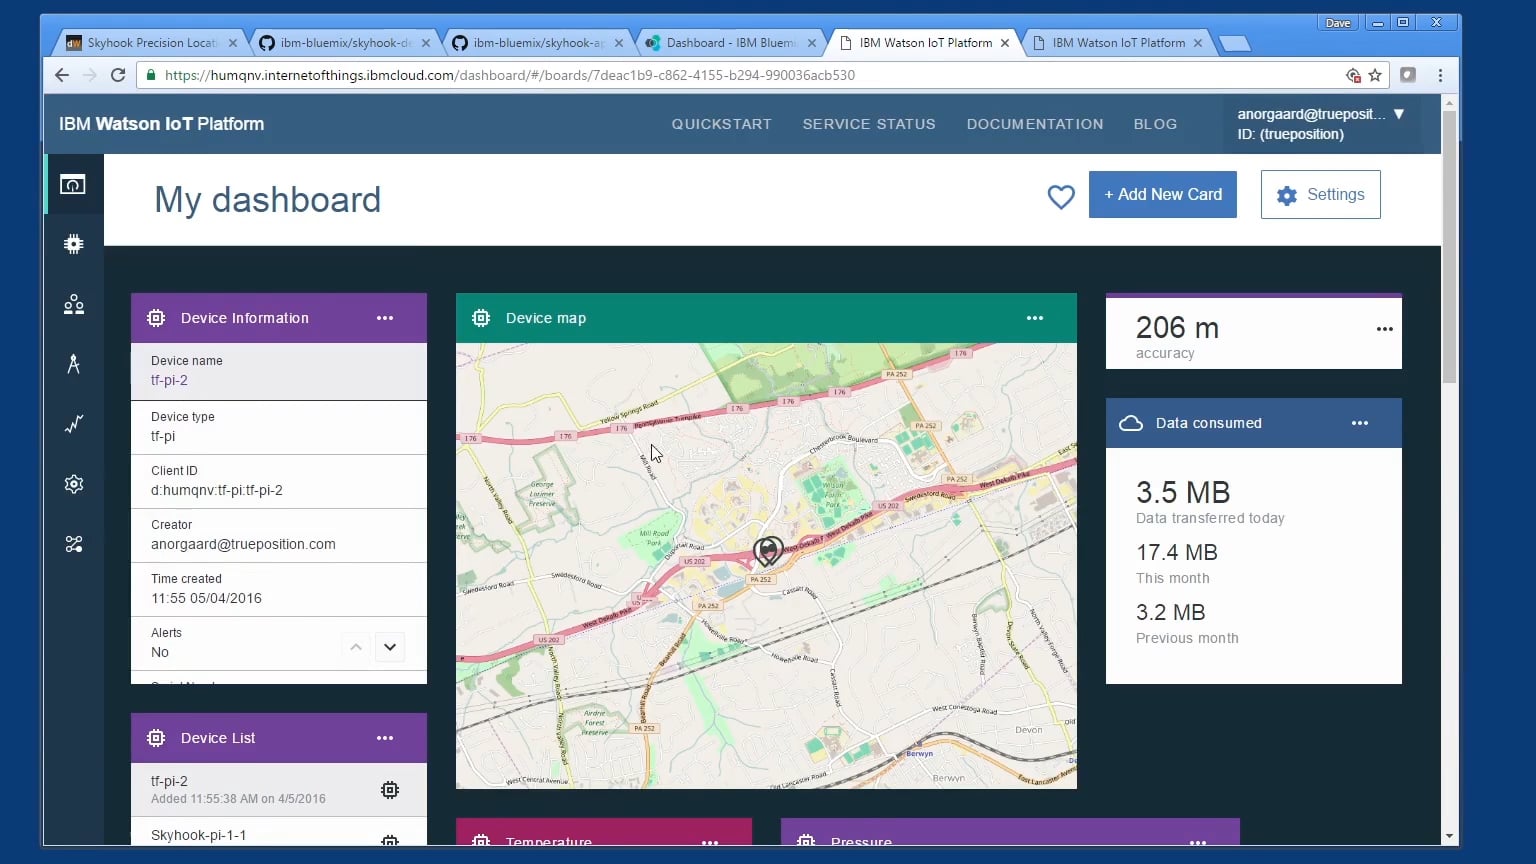Click the browser extension icon beside star
Screen dimensions: 1536x864
1408,74
